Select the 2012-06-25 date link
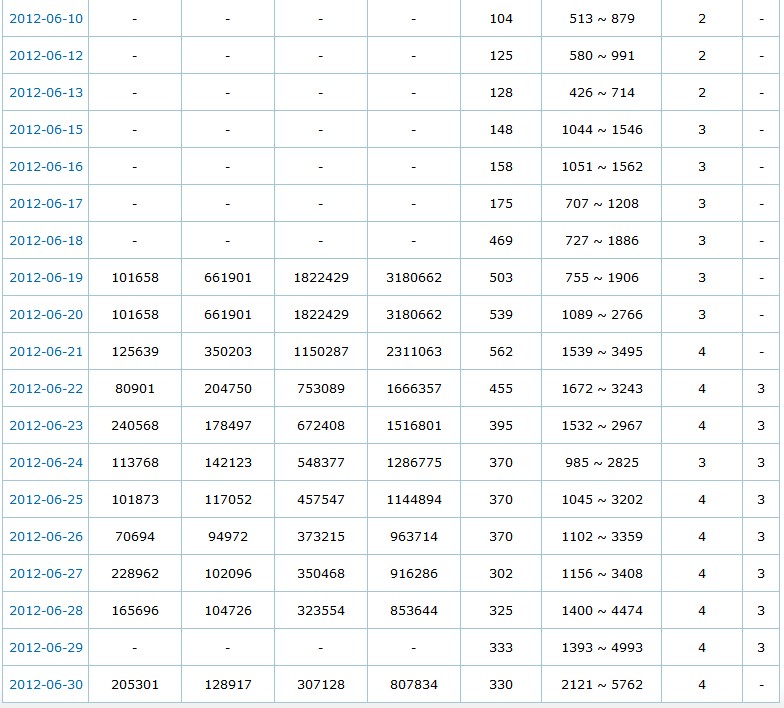784x708 pixels. coord(46,500)
